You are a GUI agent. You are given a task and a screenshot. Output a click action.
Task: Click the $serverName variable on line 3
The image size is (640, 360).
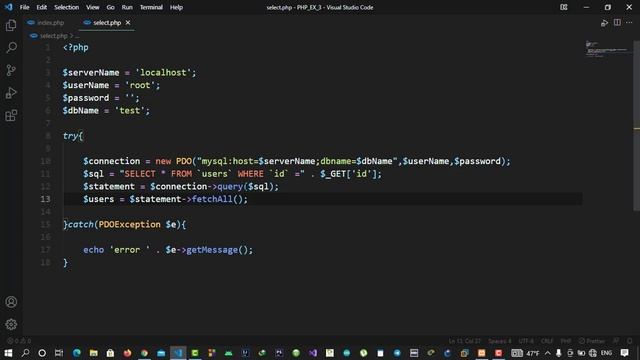pos(91,73)
